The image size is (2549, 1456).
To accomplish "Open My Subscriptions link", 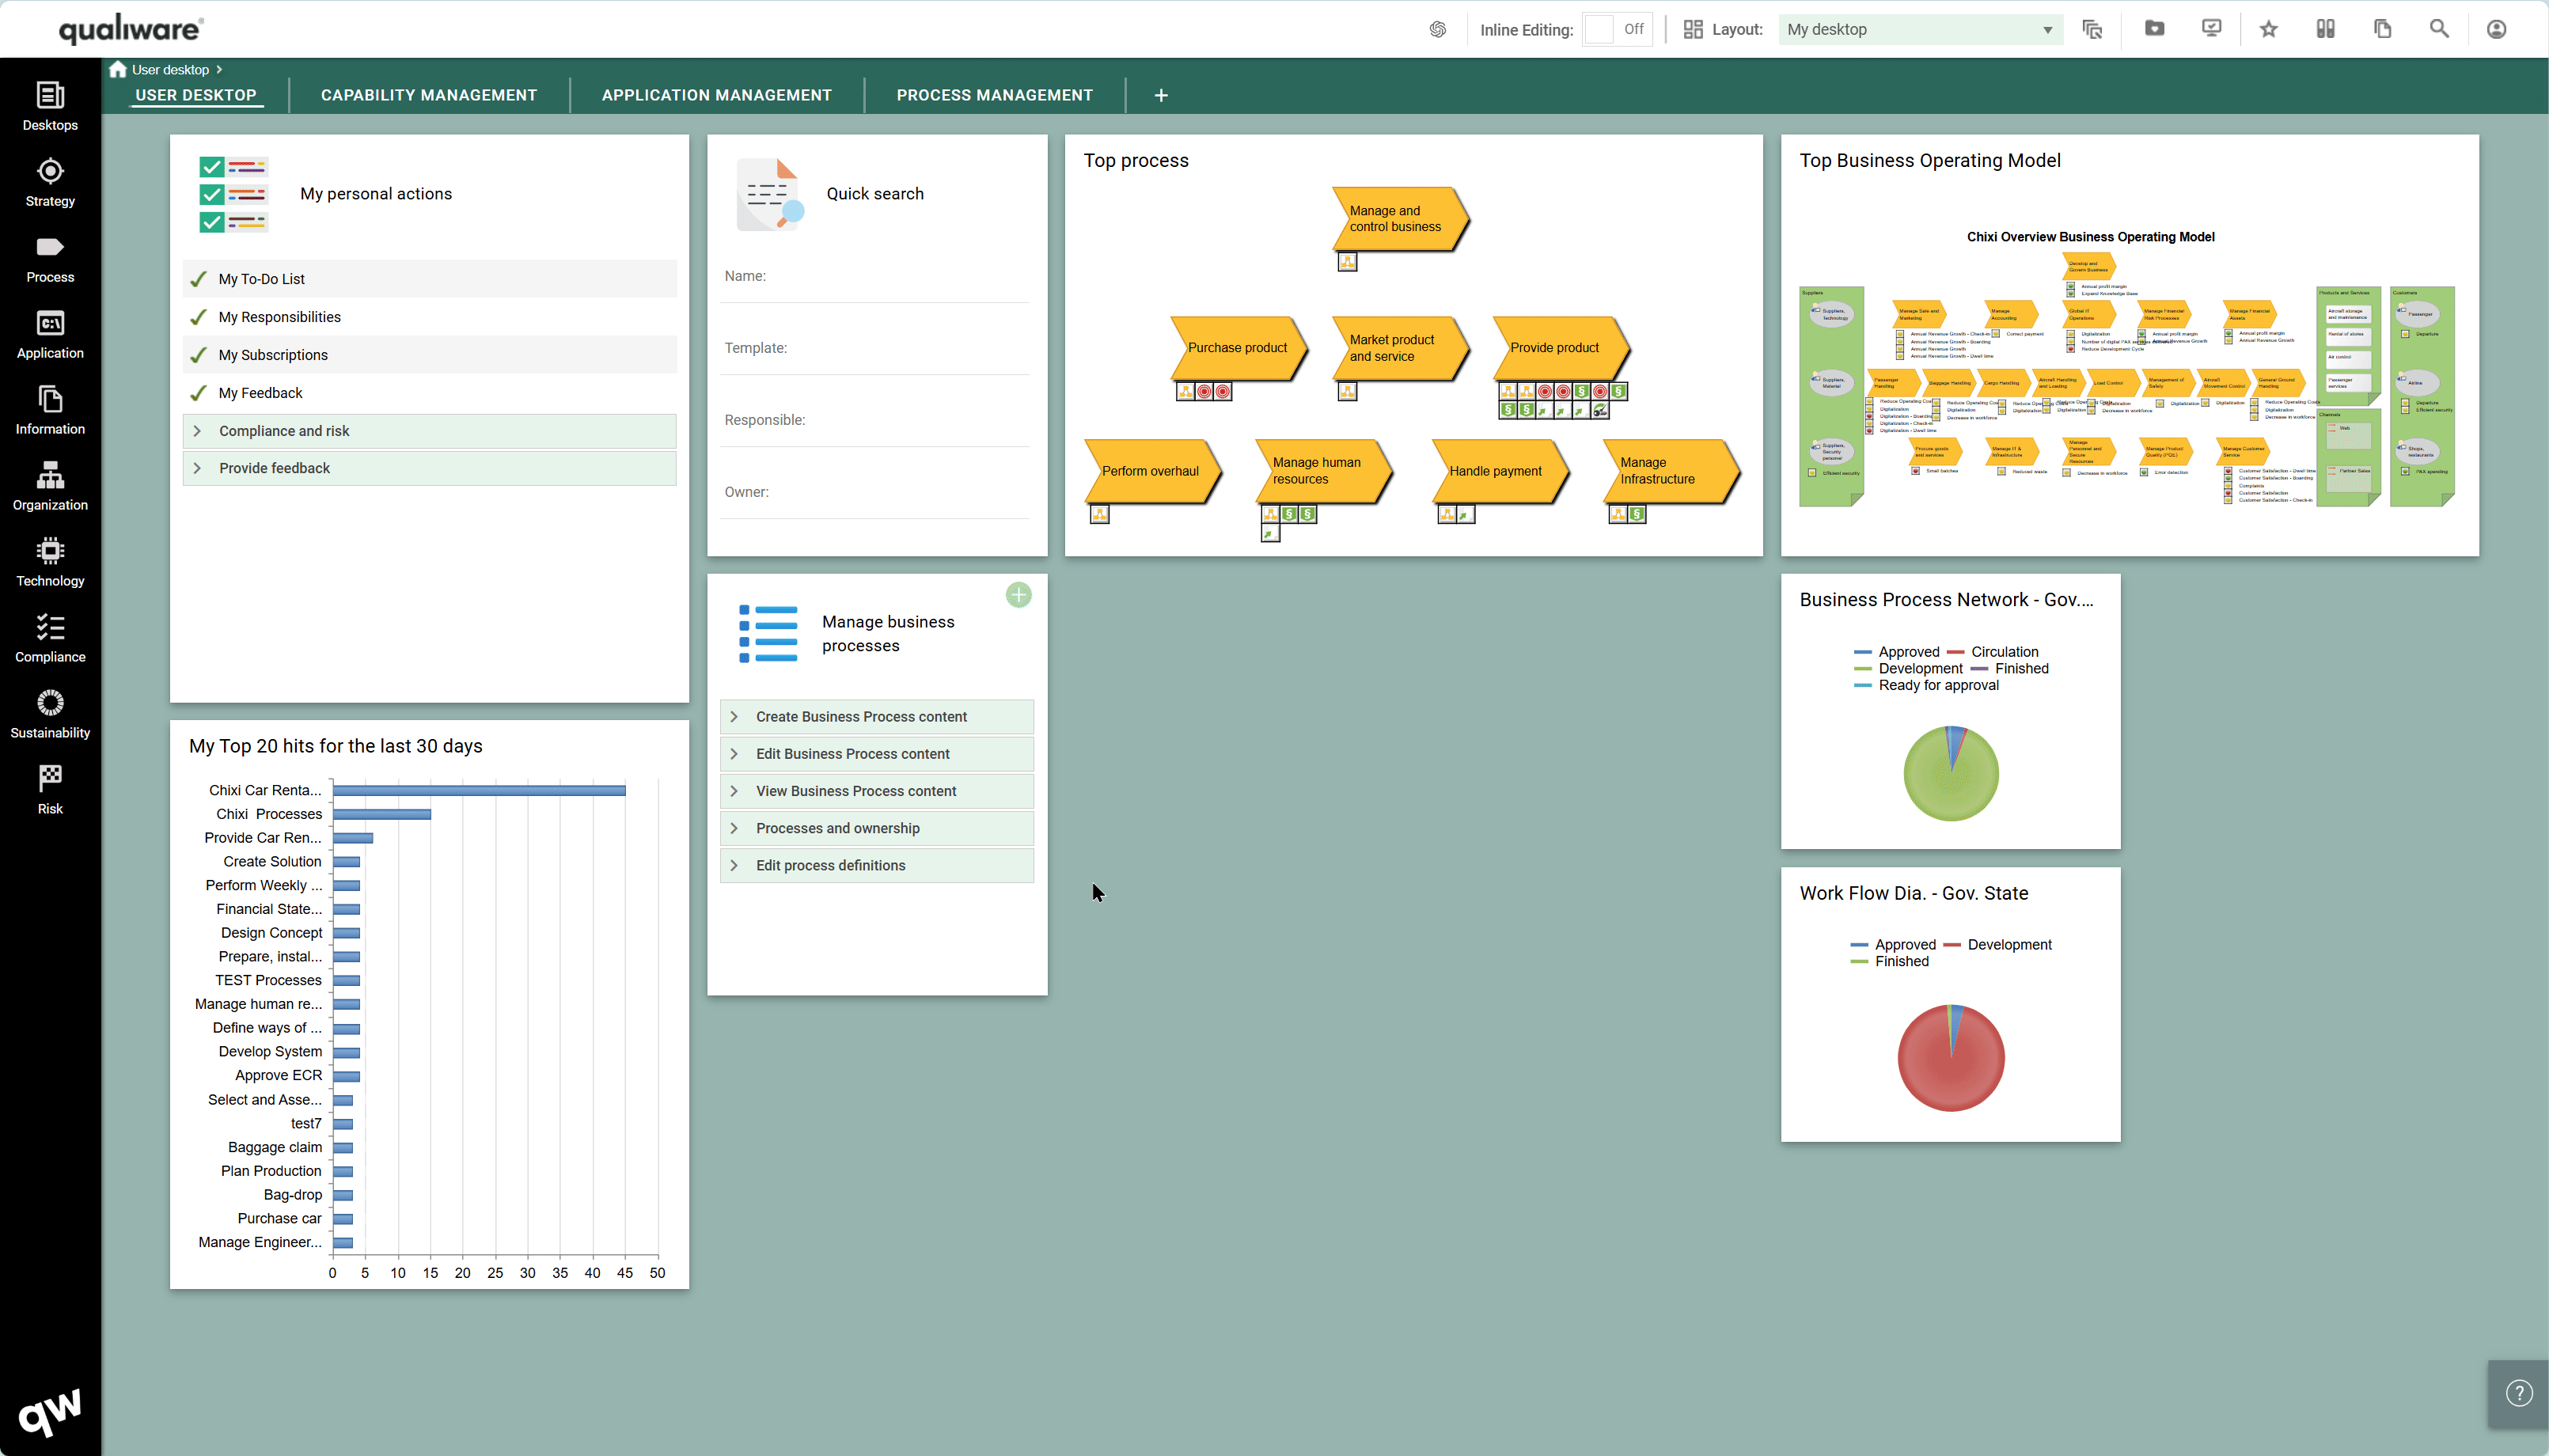I will coord(273,355).
